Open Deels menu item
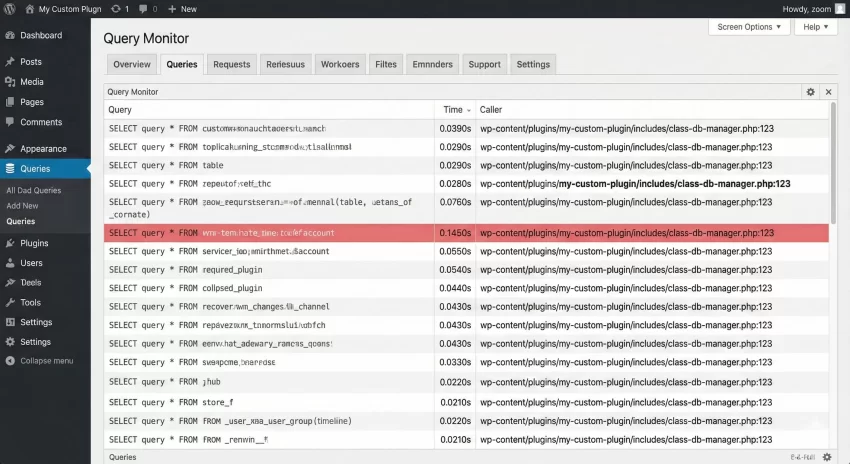The image size is (850, 464). coord(30,282)
